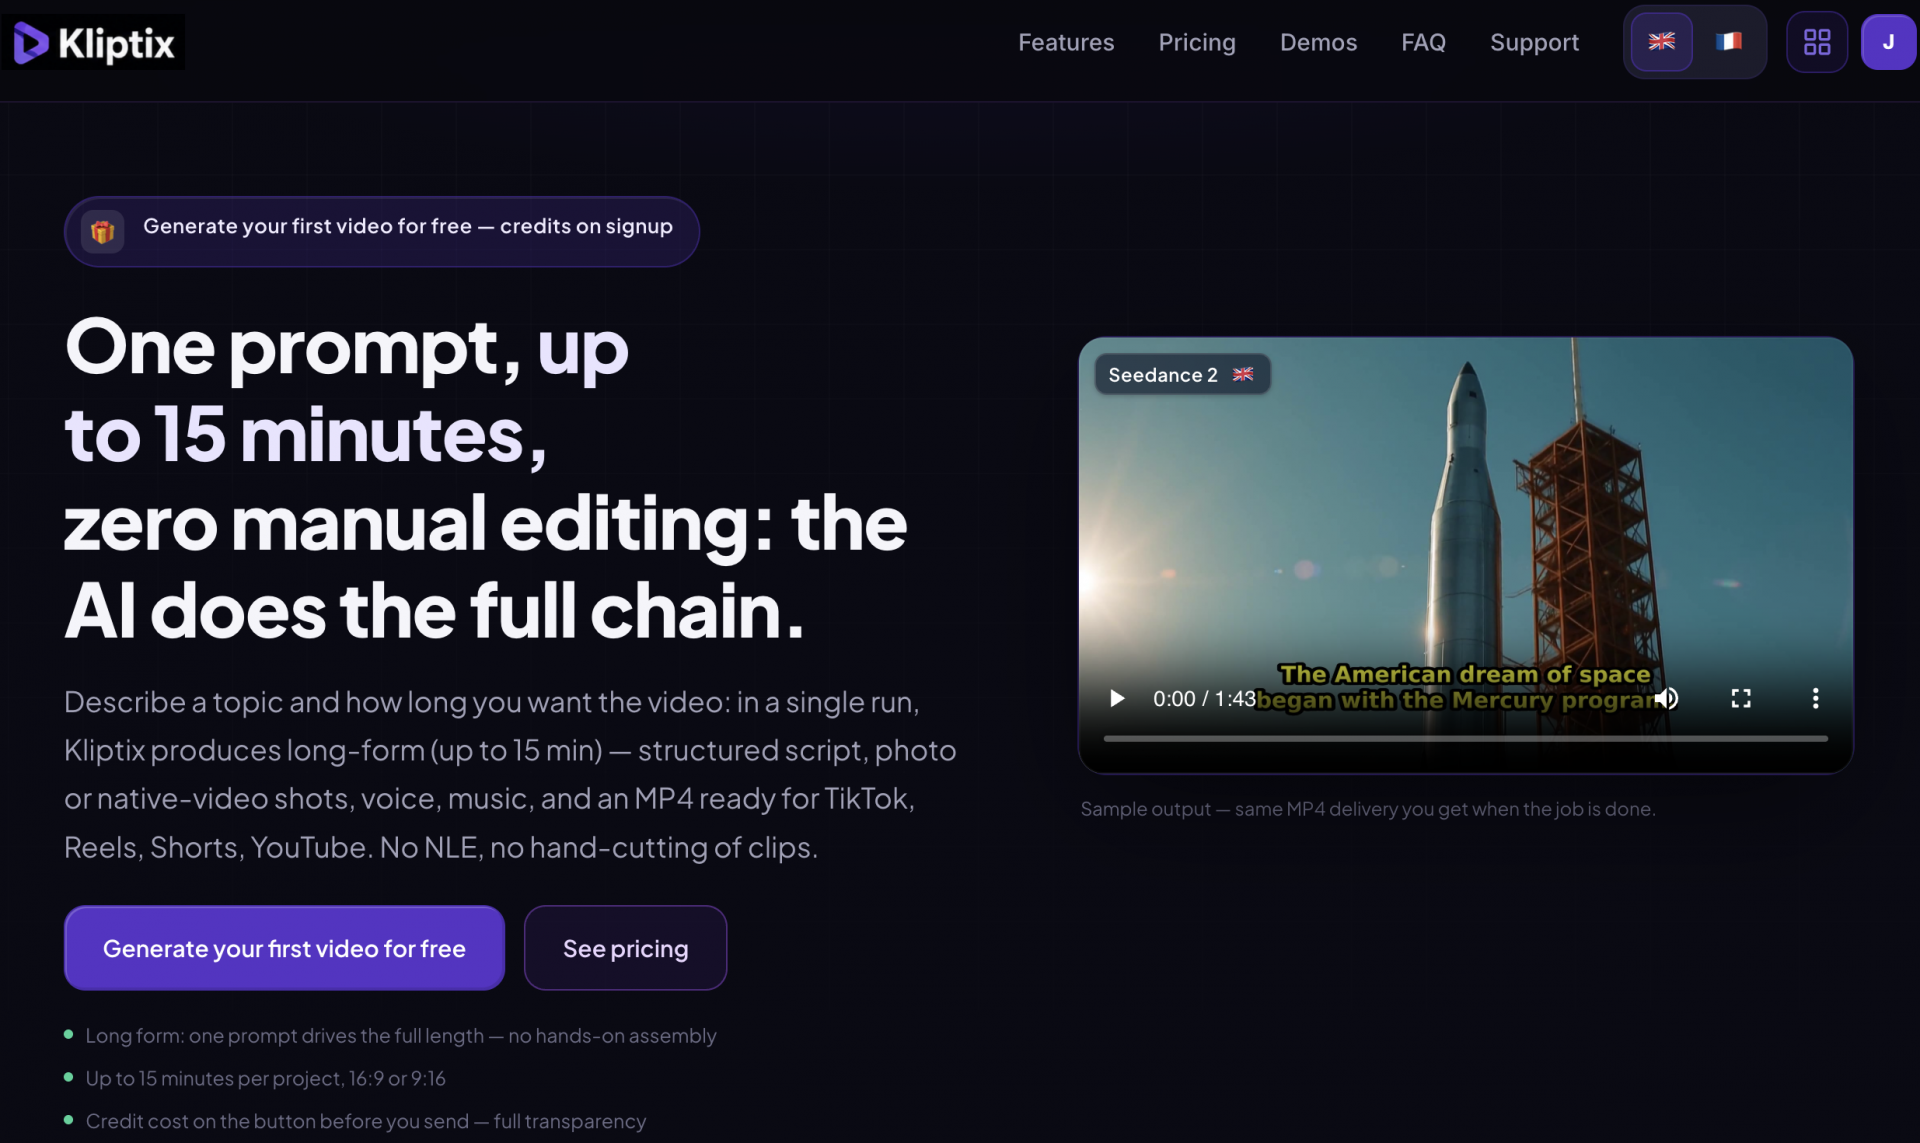
Task: Enter fullscreen on the sample video
Action: [1741, 698]
